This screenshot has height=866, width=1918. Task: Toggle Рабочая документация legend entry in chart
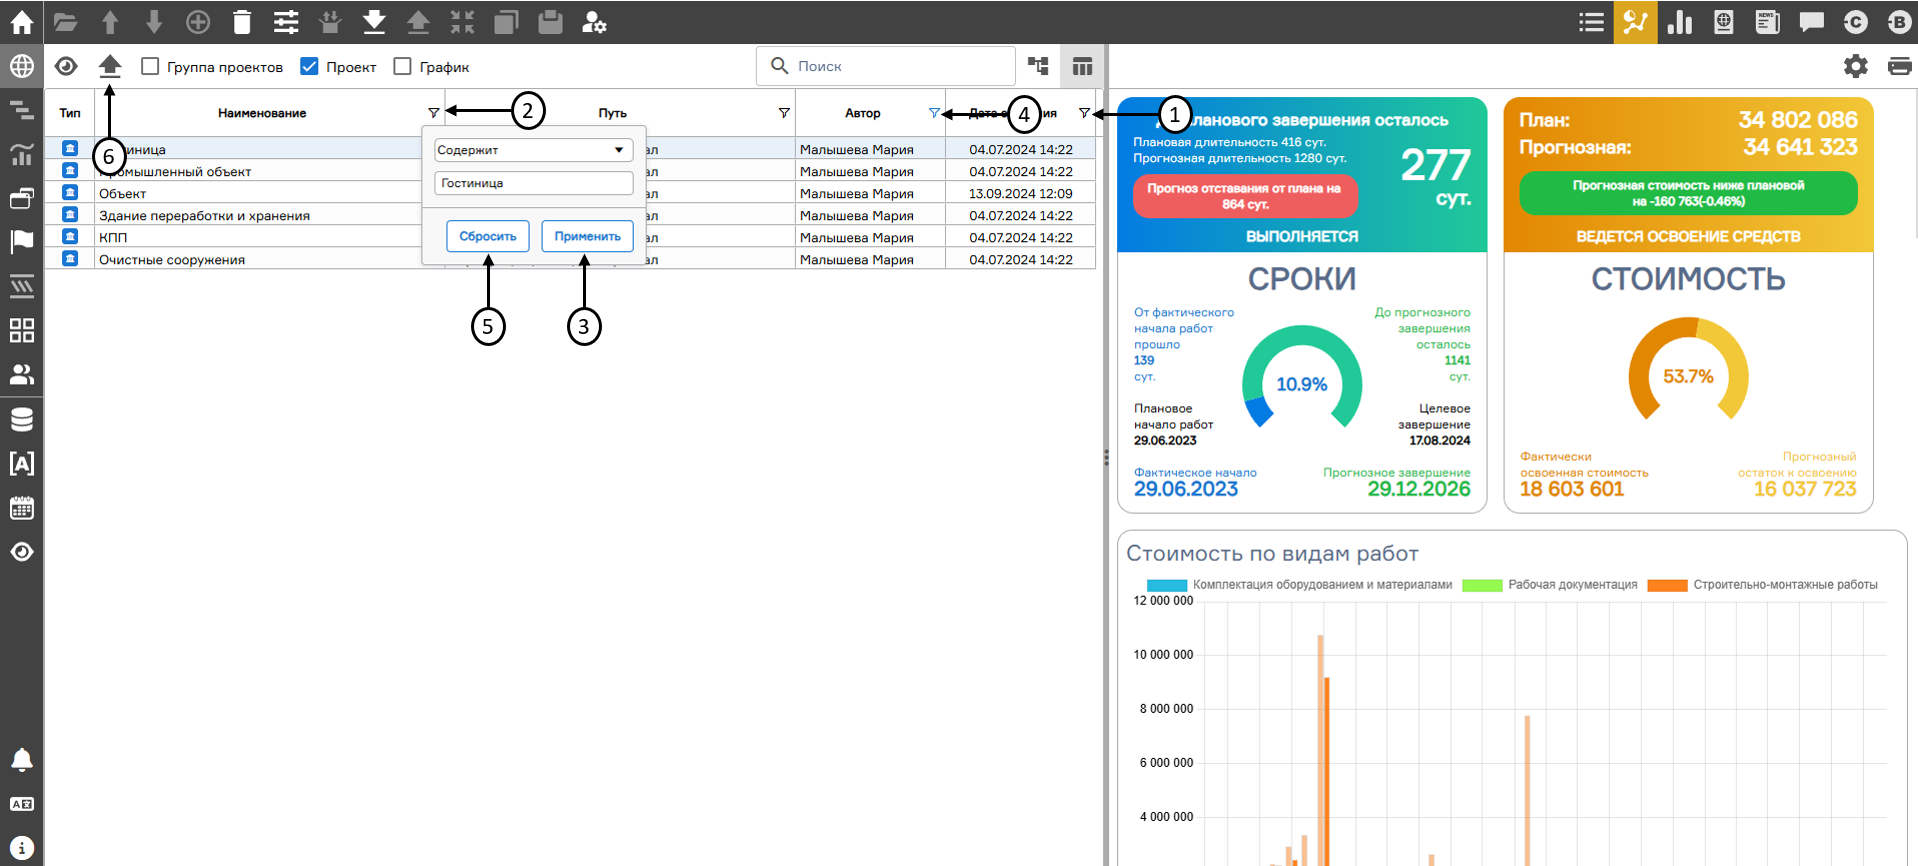pos(1550,585)
